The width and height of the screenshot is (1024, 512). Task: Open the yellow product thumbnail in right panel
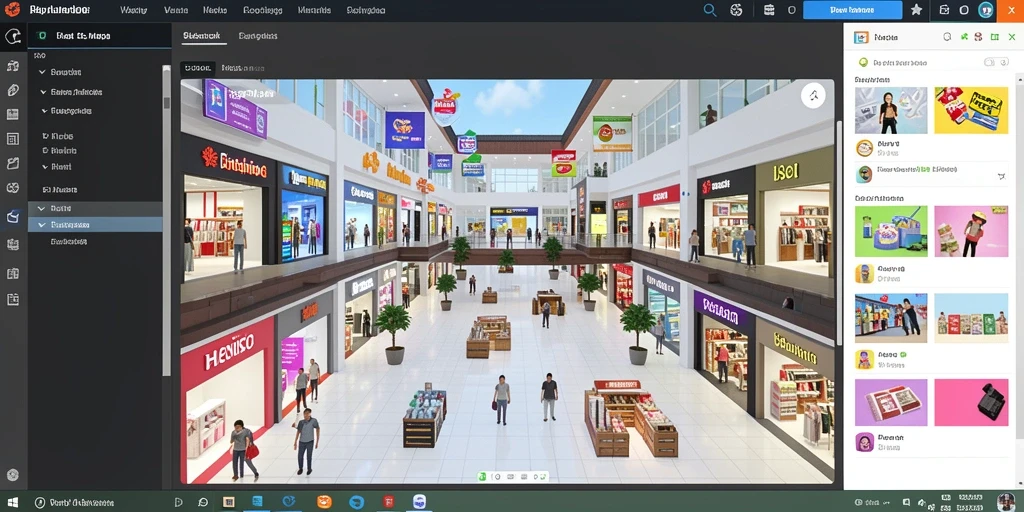[971, 110]
